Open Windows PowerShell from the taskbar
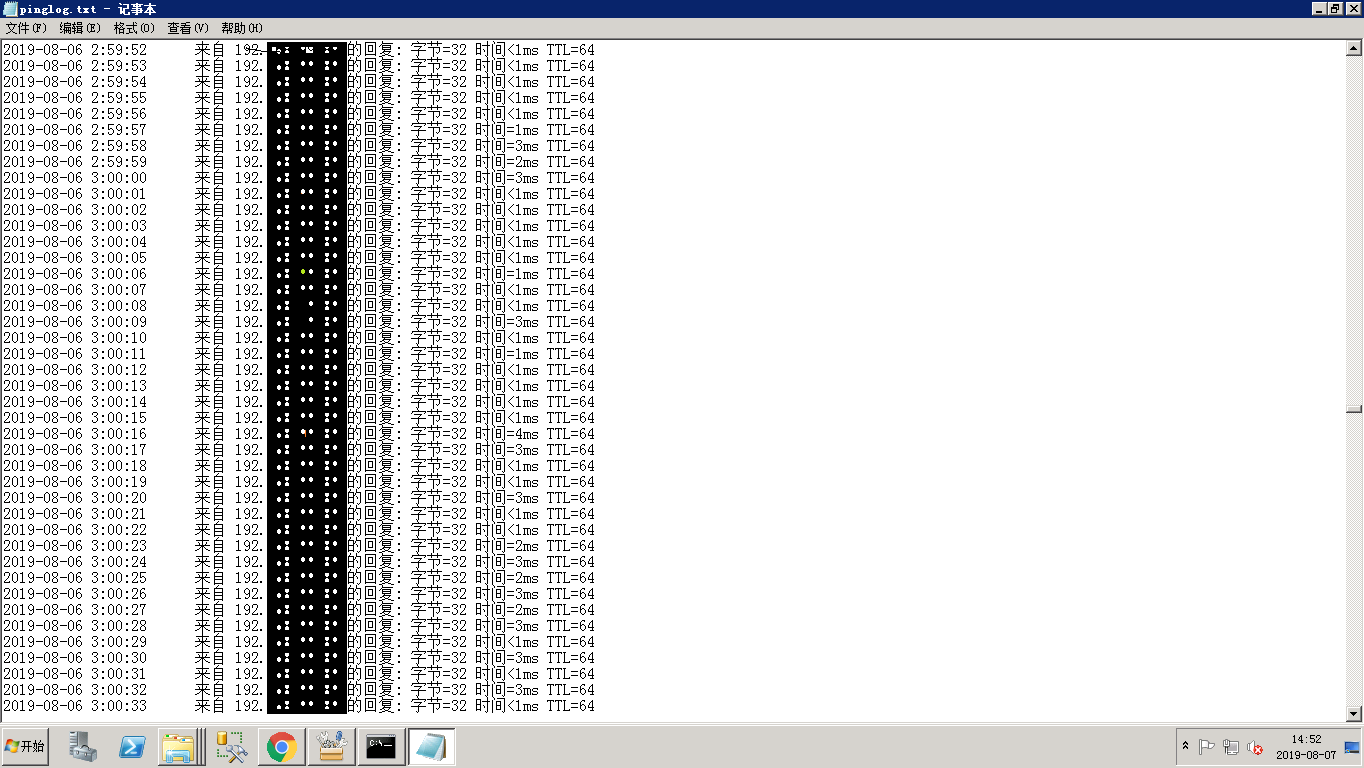 click(132, 747)
